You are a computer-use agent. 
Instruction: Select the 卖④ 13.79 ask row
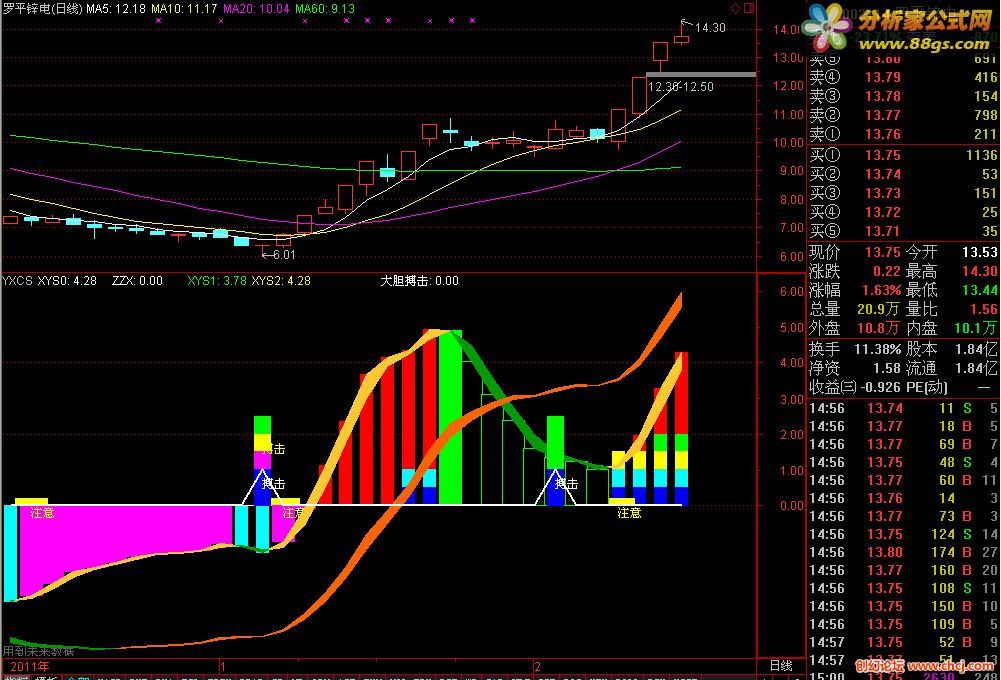pyautogui.click(x=903, y=77)
